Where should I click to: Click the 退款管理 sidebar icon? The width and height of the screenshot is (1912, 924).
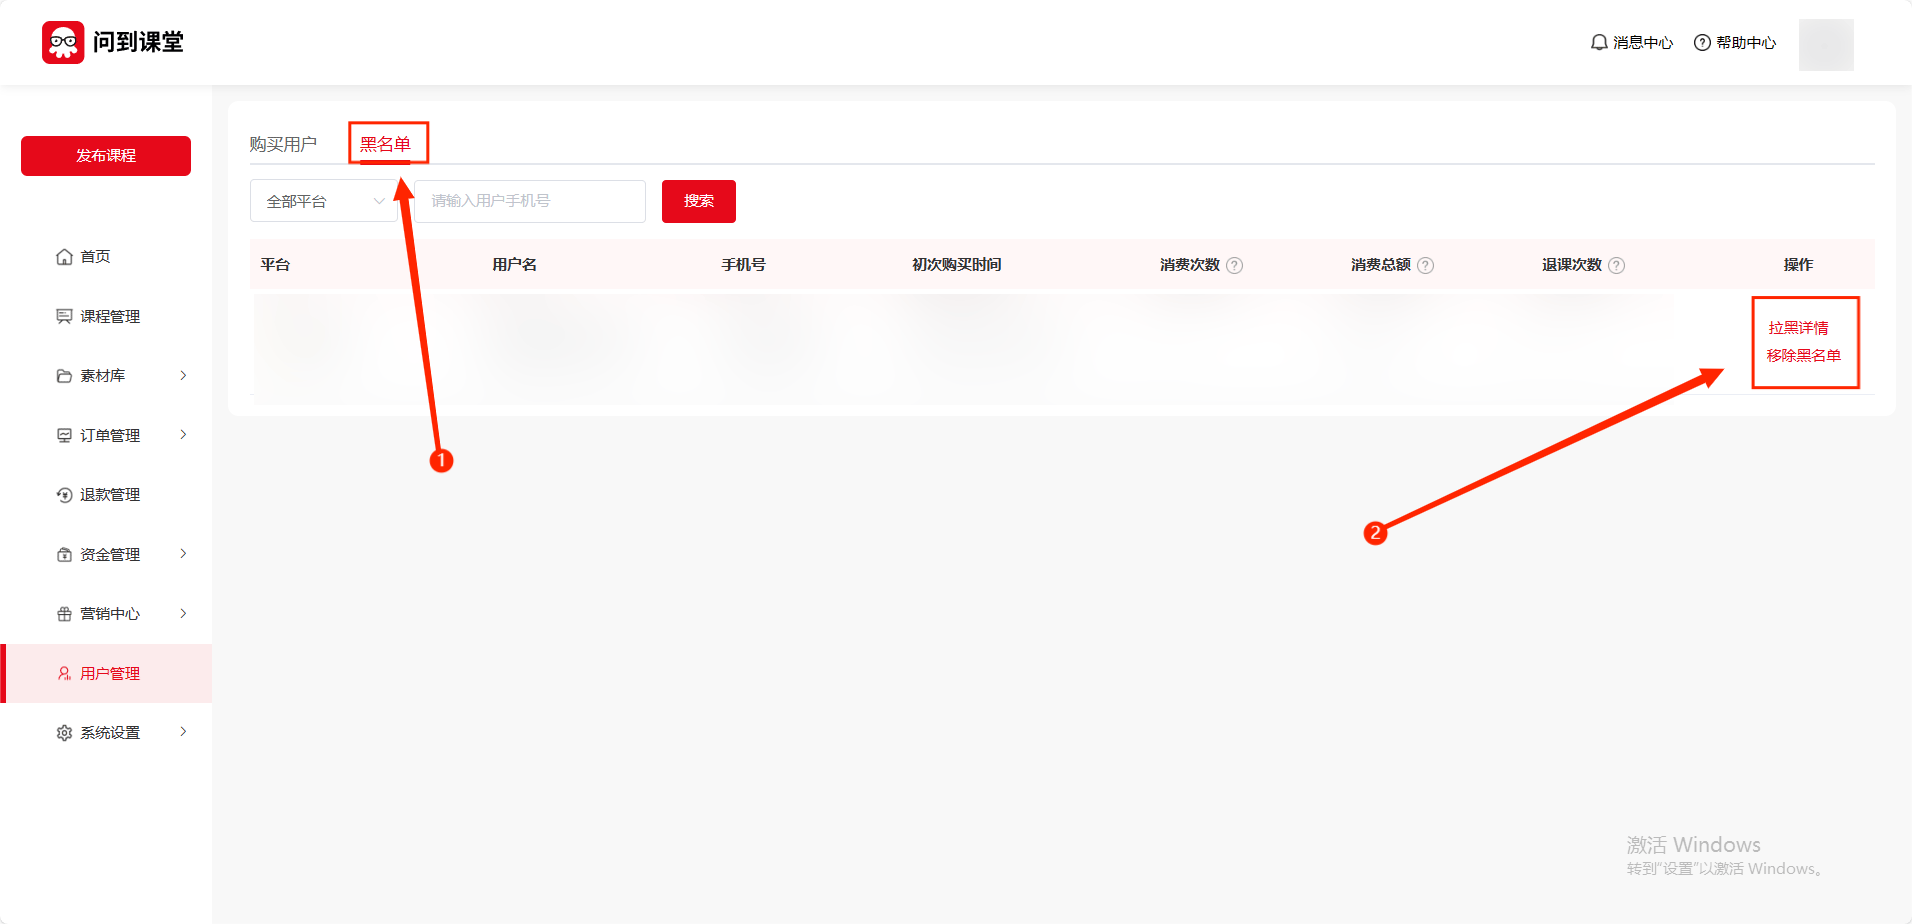(65, 495)
